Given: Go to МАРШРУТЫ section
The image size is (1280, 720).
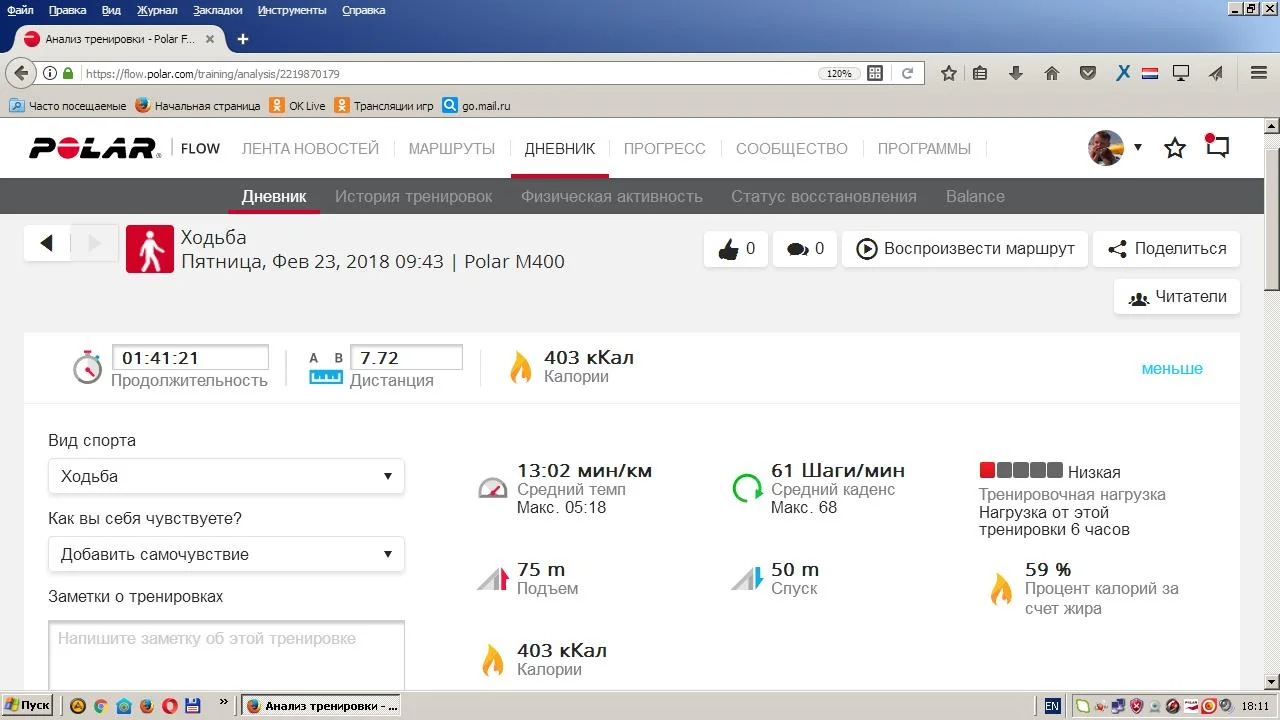Looking at the screenshot, I should (x=452, y=148).
